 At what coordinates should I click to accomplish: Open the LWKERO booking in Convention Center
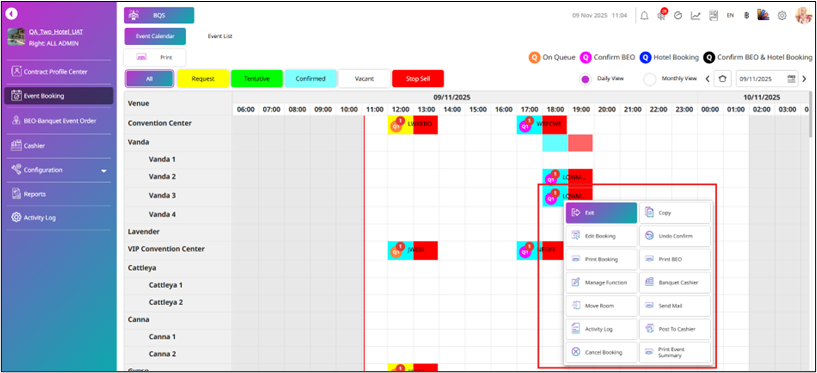point(413,125)
